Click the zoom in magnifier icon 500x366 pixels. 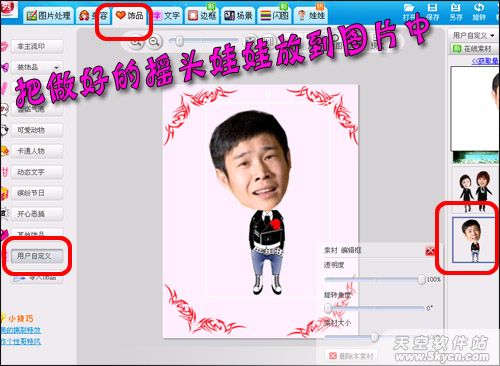click(135, 42)
